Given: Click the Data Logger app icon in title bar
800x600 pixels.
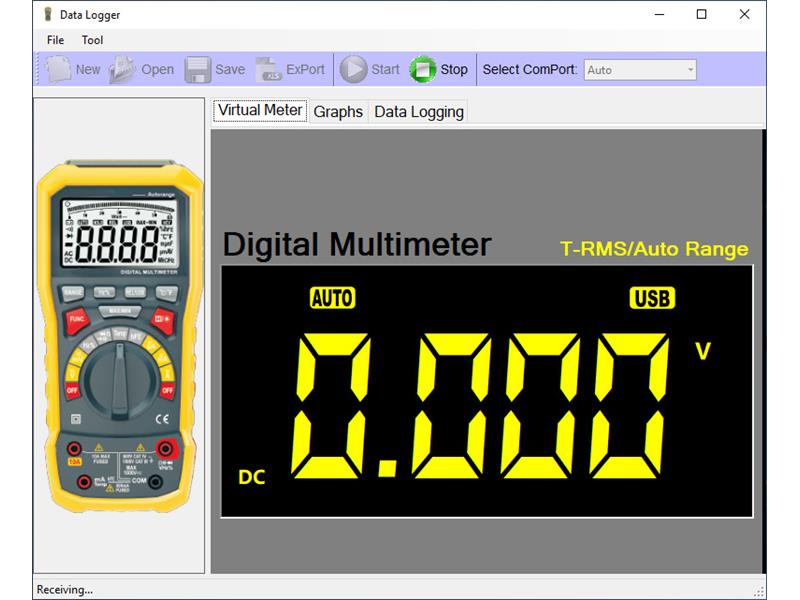Looking at the screenshot, I should click(47, 14).
